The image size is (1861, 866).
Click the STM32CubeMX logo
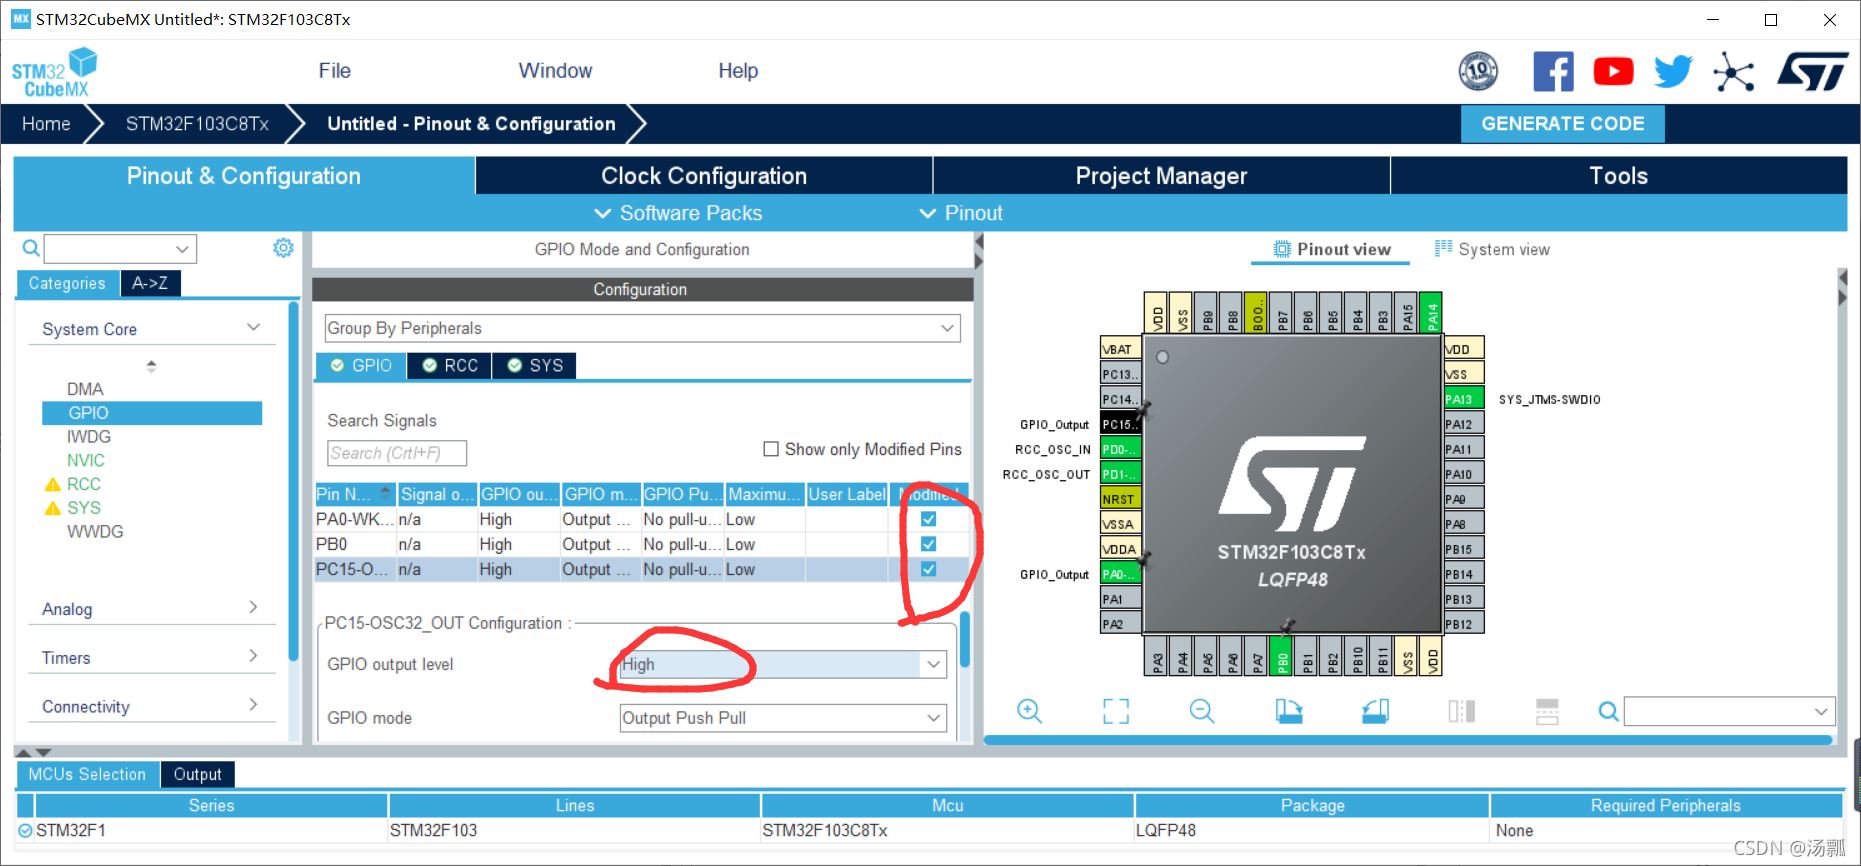point(55,72)
